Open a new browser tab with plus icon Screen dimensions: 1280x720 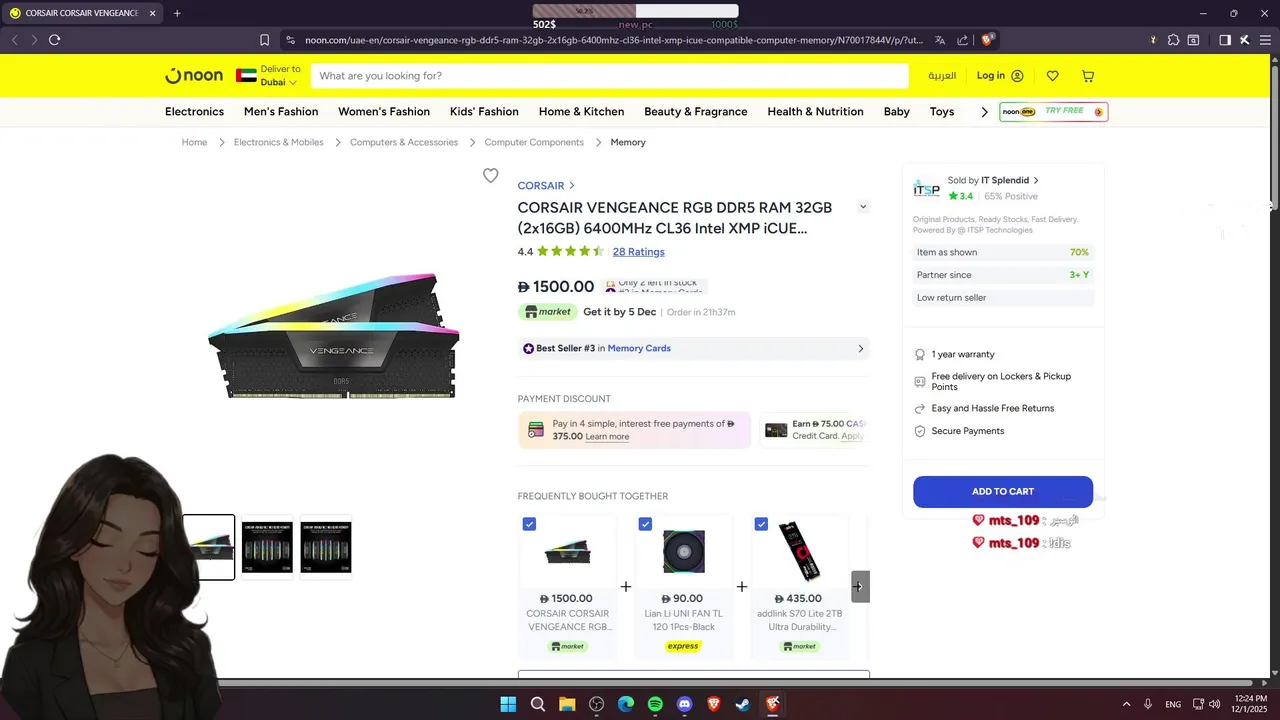click(177, 13)
